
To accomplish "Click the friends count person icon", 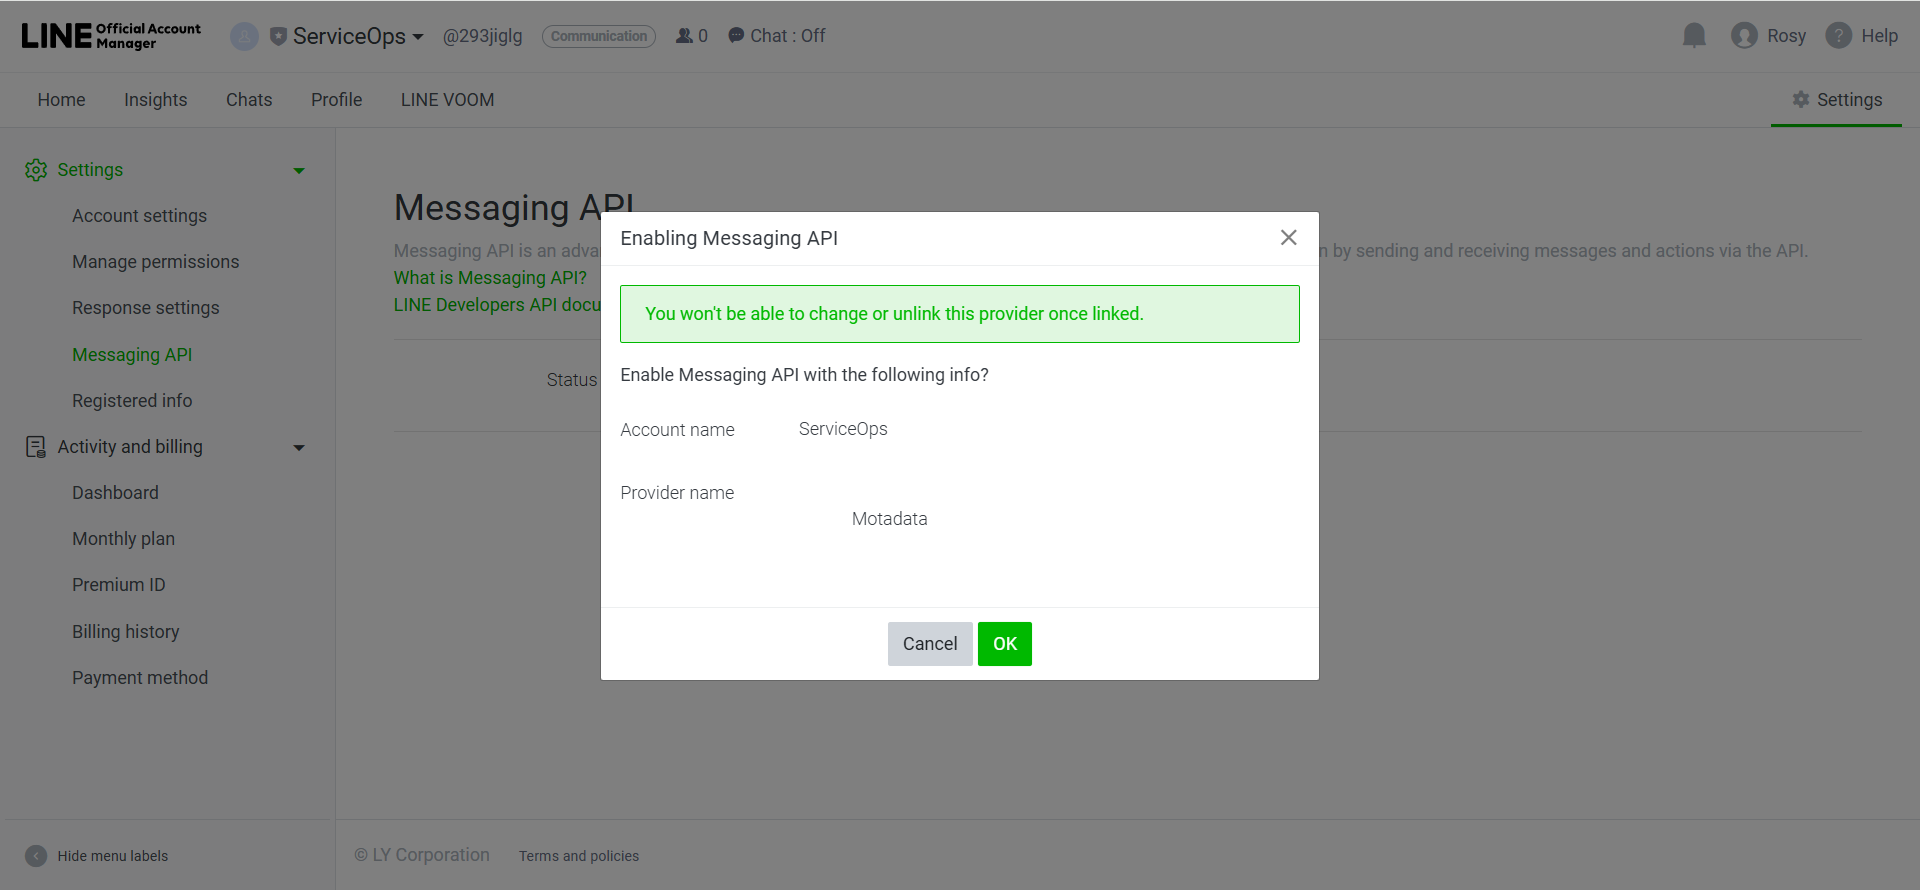I will [x=684, y=36].
